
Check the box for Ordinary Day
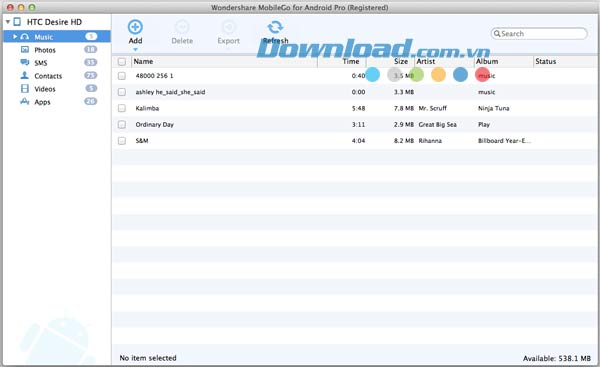click(x=122, y=124)
